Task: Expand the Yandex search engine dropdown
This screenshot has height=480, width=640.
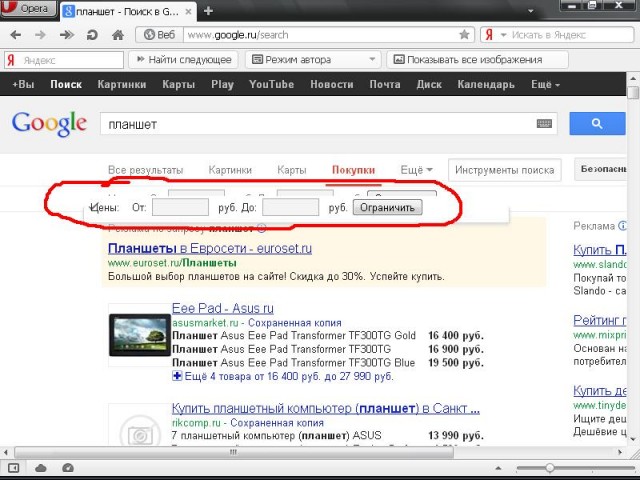Action: (498, 34)
